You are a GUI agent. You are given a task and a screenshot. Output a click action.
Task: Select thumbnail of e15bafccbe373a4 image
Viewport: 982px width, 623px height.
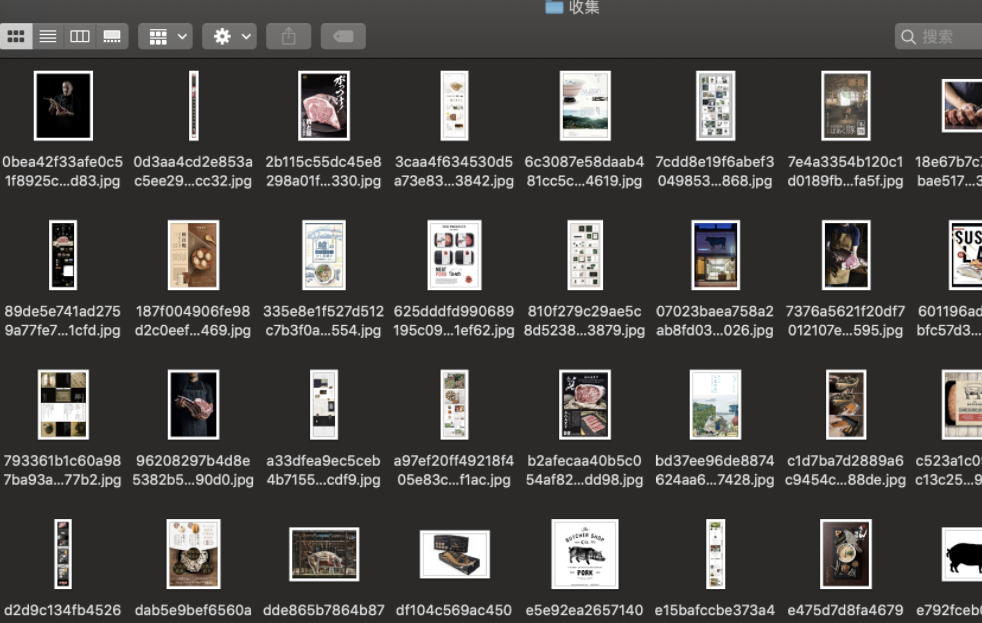click(715, 554)
